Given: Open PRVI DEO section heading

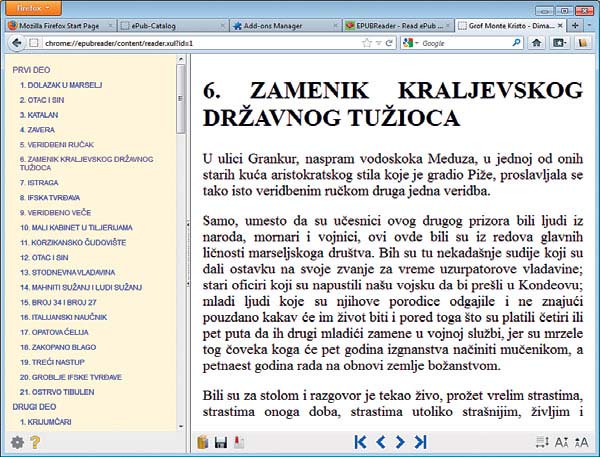Looking at the screenshot, I should pyautogui.click(x=31, y=70).
